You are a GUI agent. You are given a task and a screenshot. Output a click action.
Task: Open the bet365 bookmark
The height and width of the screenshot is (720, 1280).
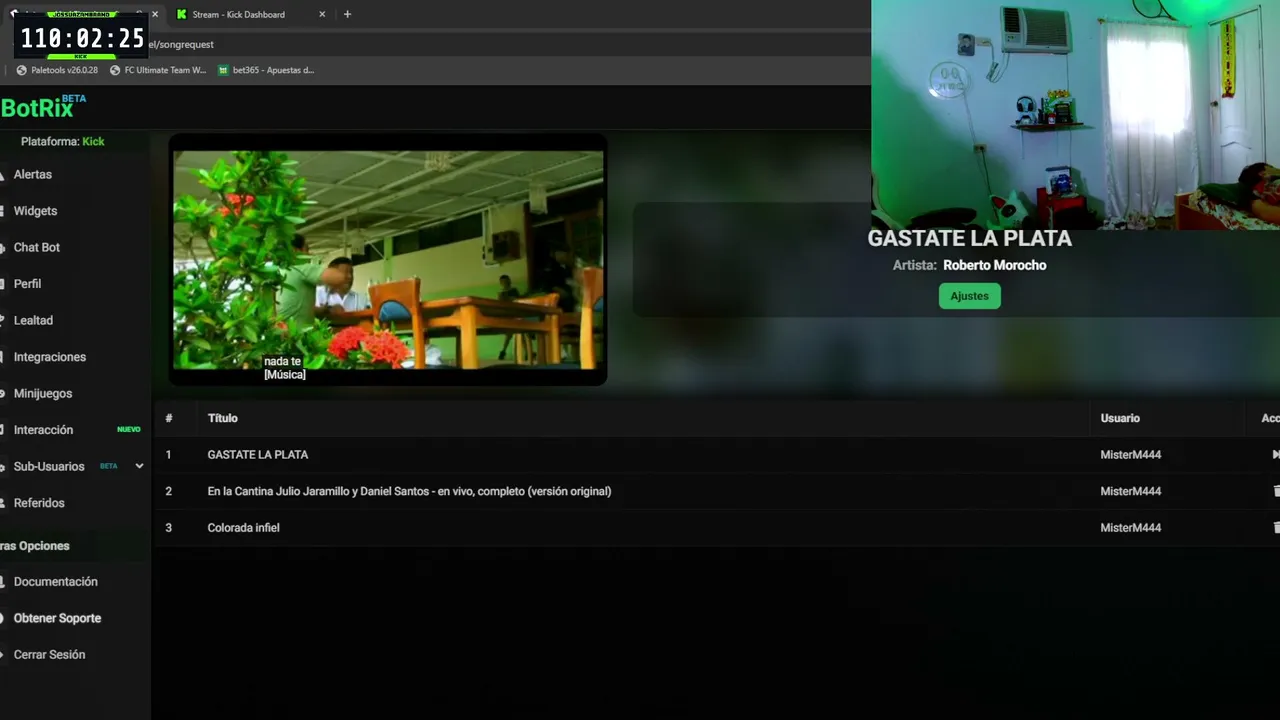coord(266,70)
